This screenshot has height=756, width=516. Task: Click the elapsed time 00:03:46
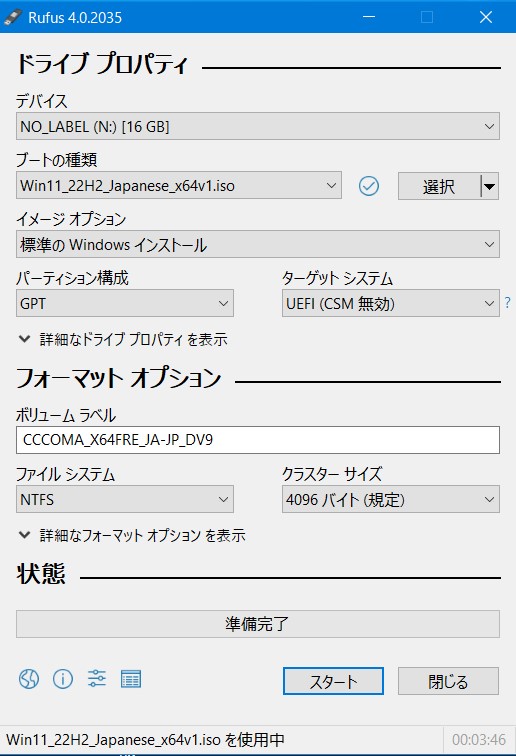pos(479,740)
